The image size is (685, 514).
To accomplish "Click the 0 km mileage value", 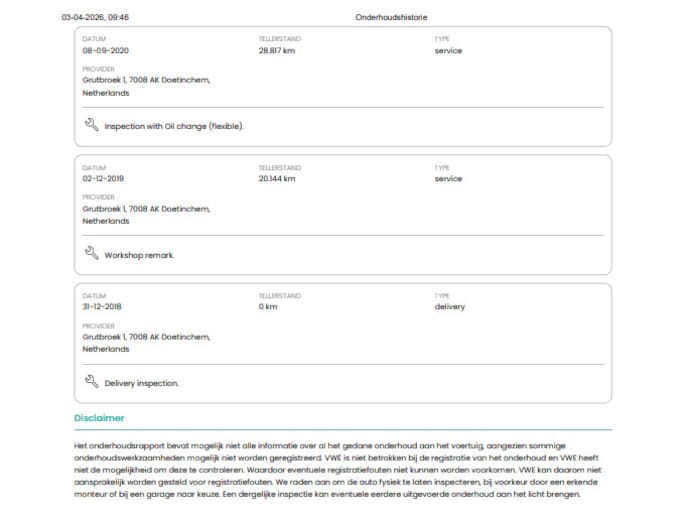I will [x=267, y=306].
